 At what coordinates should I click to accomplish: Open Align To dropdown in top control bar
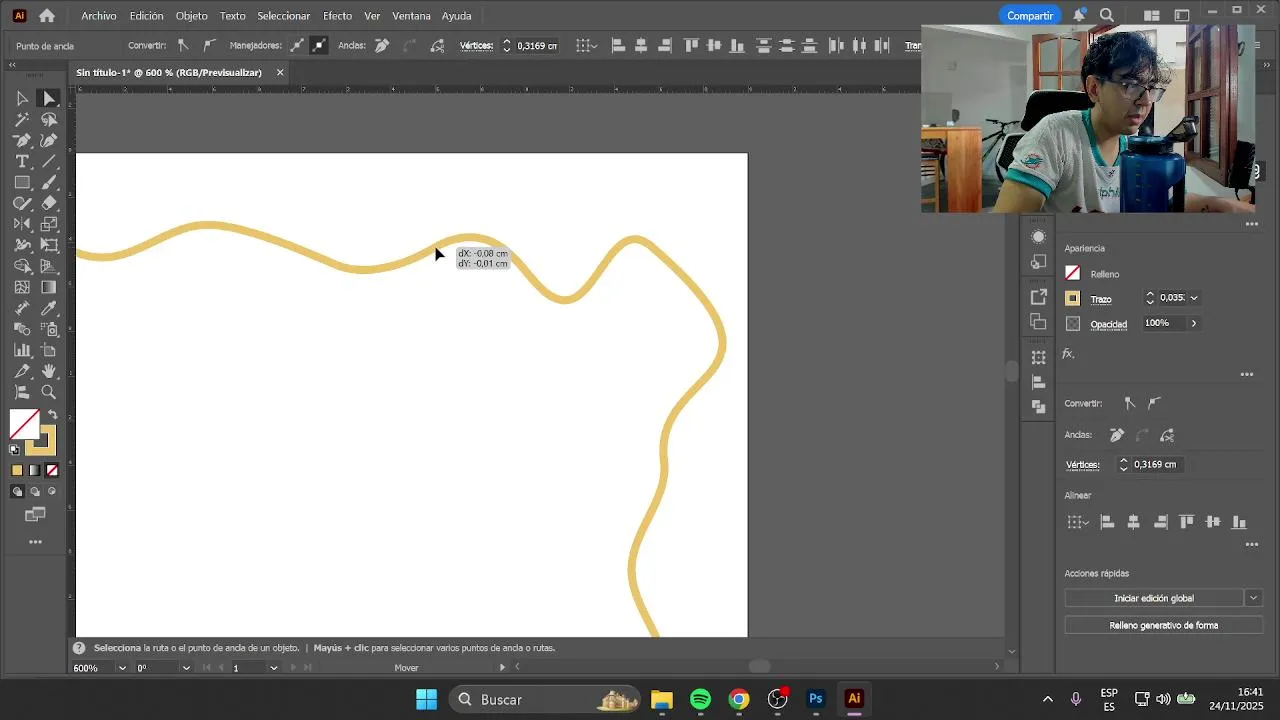(587, 46)
